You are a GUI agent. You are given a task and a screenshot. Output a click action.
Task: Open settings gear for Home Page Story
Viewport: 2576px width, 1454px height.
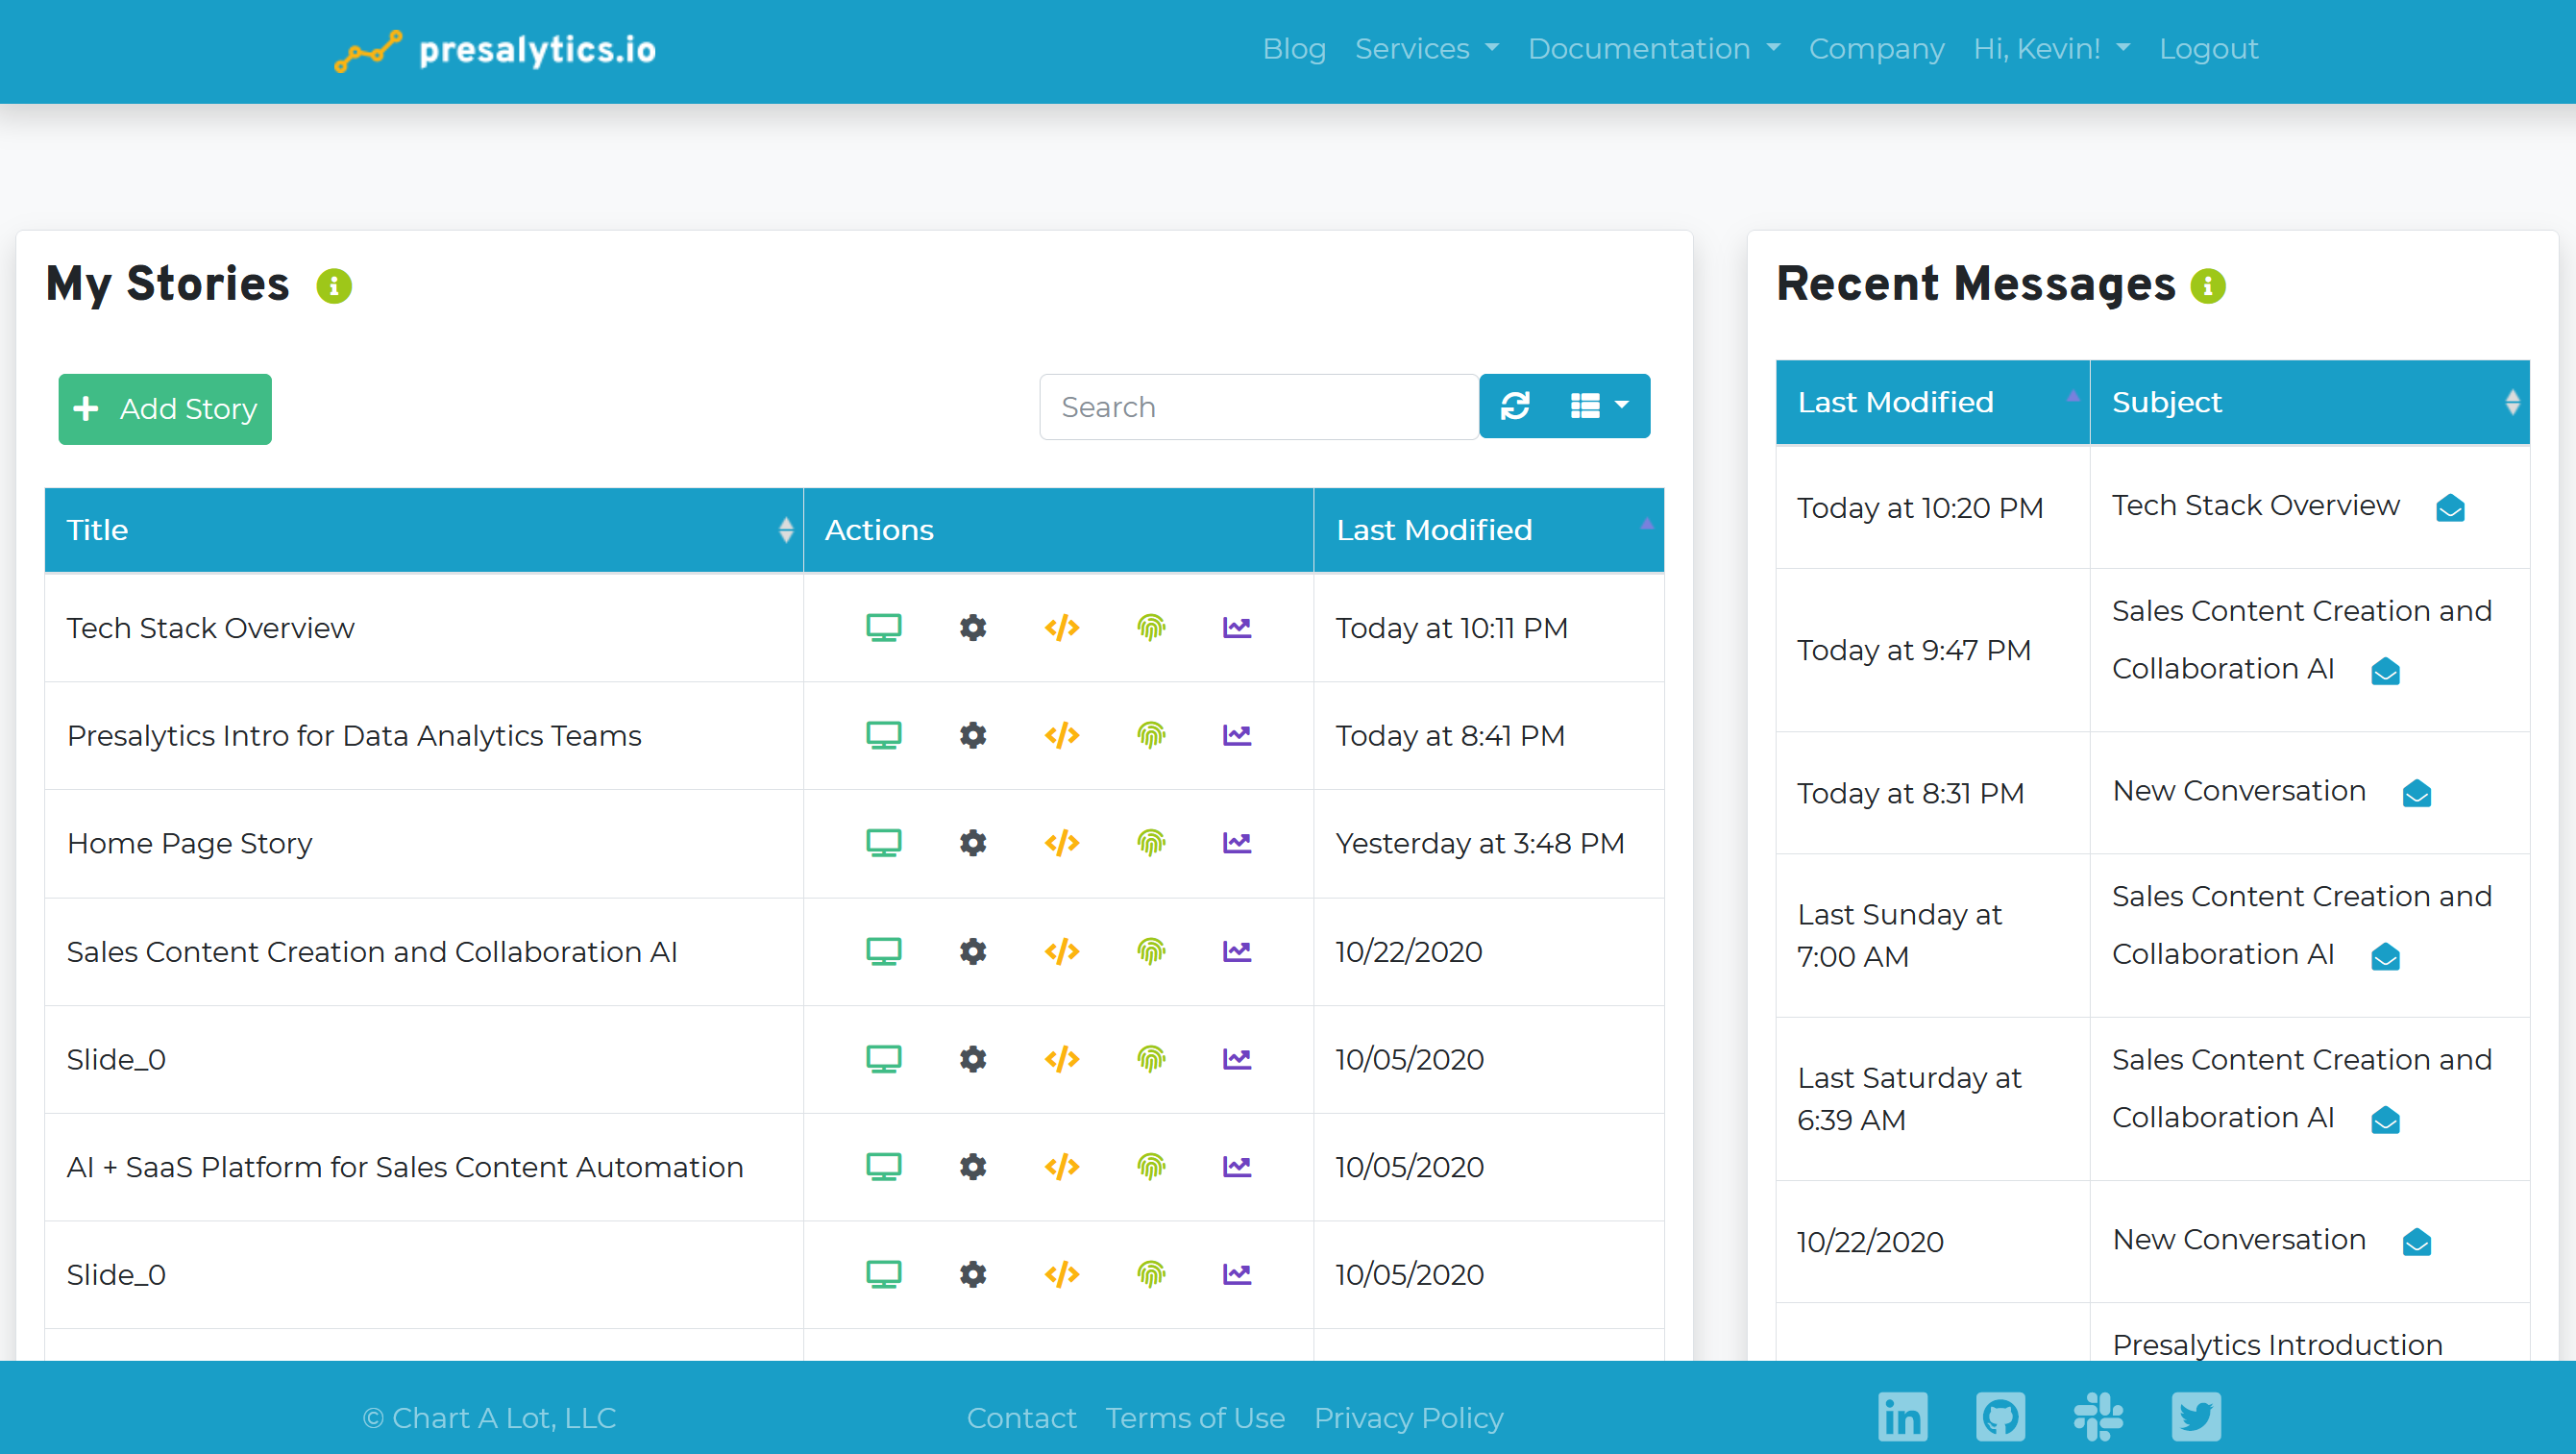[972, 843]
